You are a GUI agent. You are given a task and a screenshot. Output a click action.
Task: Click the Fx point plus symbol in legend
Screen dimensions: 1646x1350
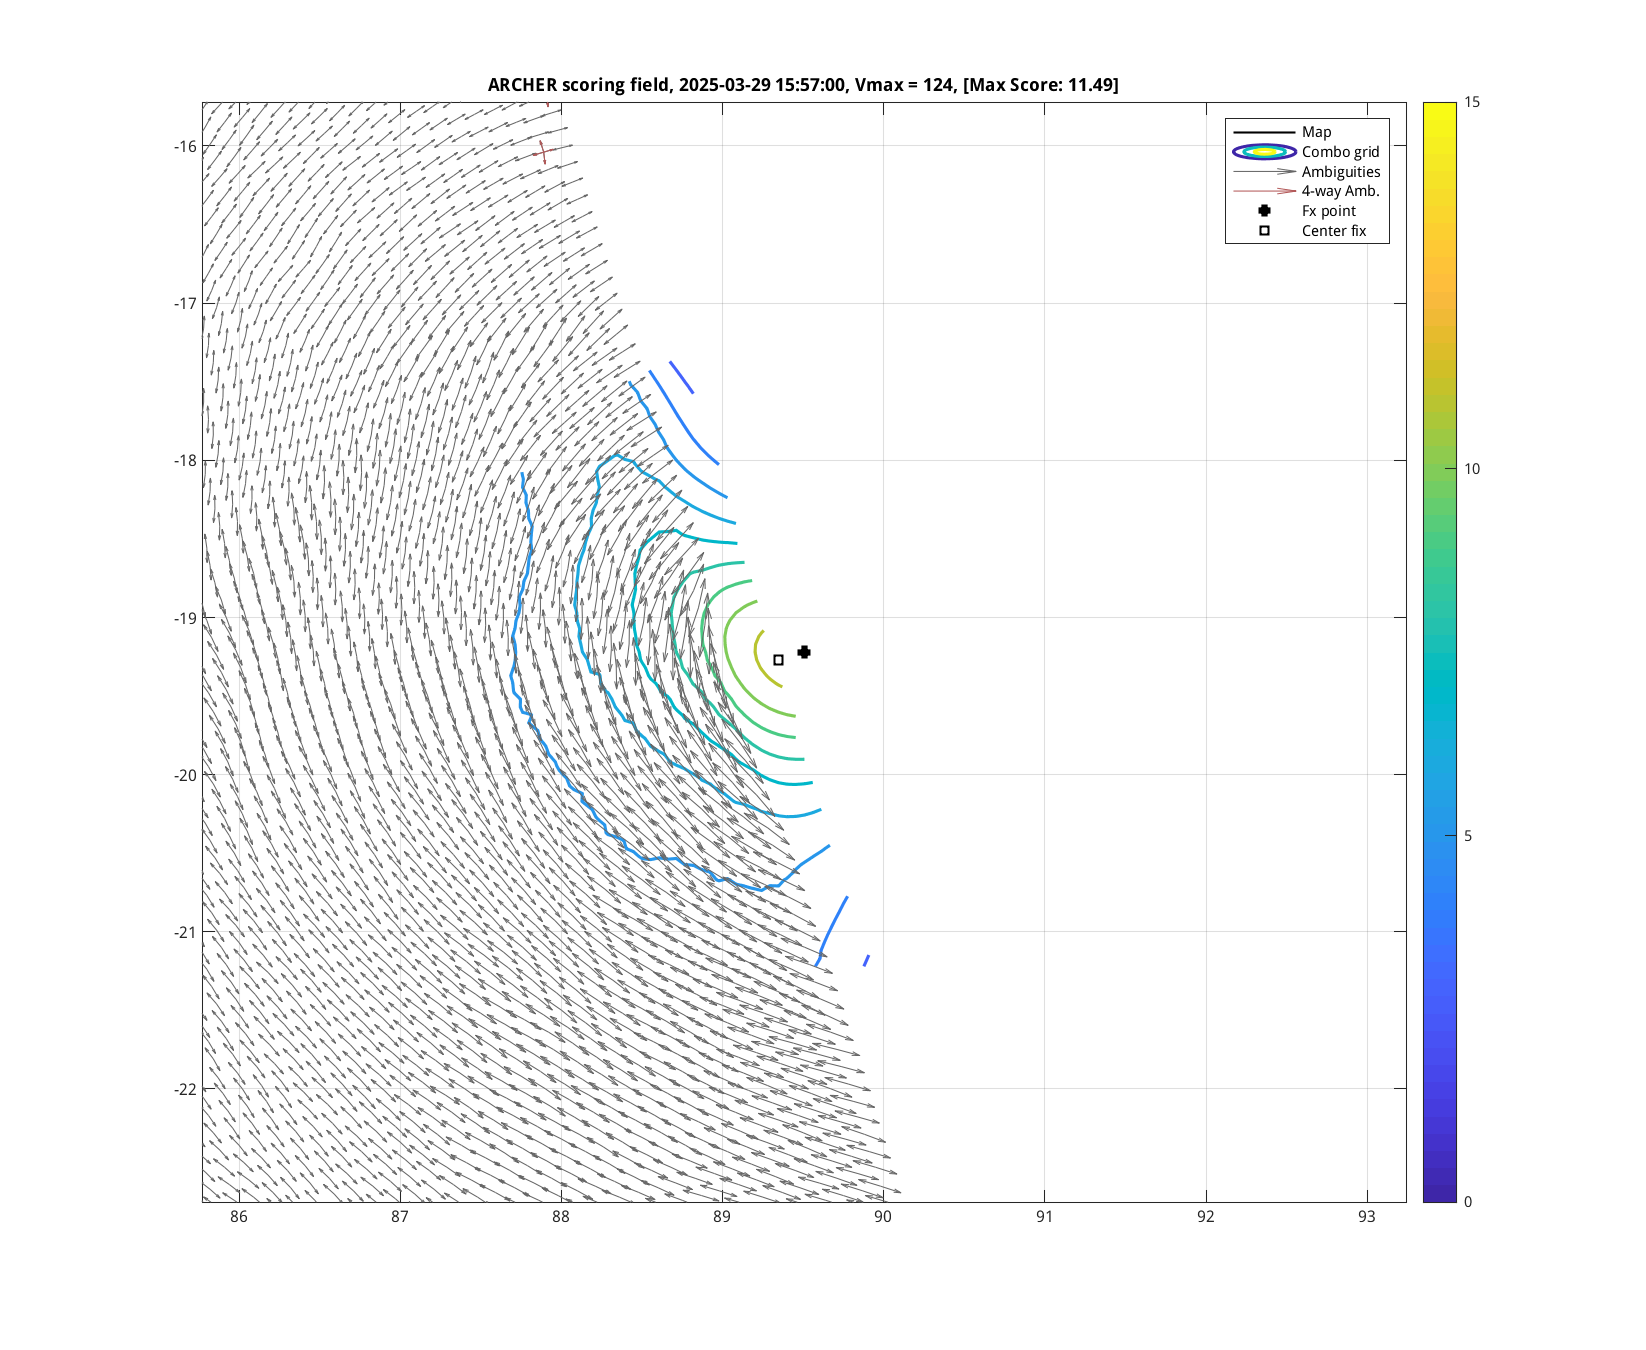coord(1264,211)
